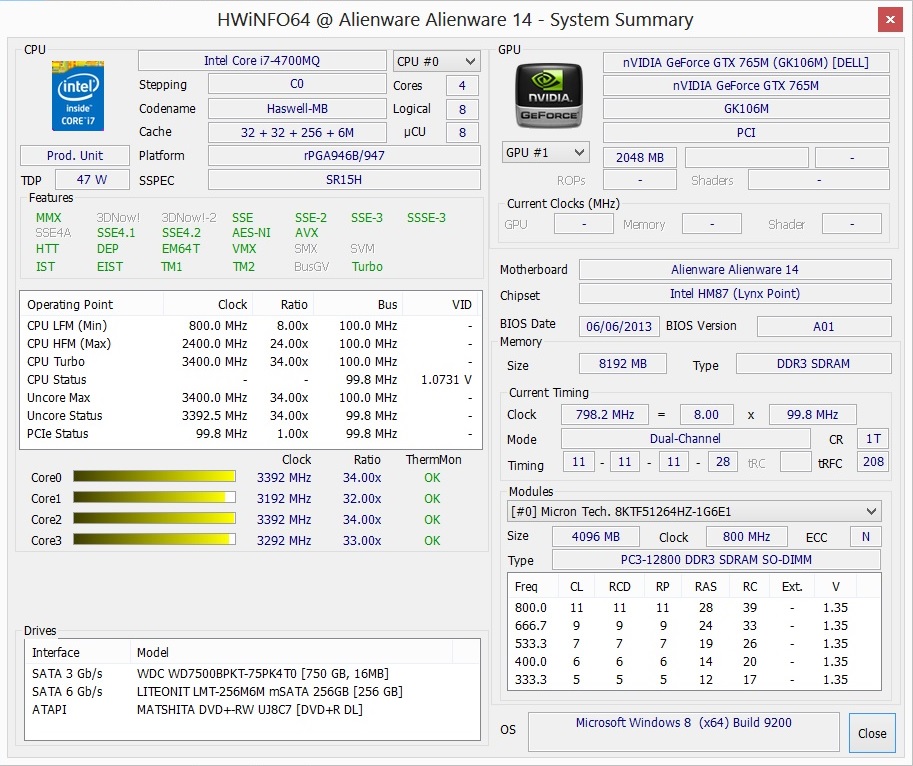Click the Dual-Channel mode field
Viewport: 913px width, 766px height.
click(685, 438)
